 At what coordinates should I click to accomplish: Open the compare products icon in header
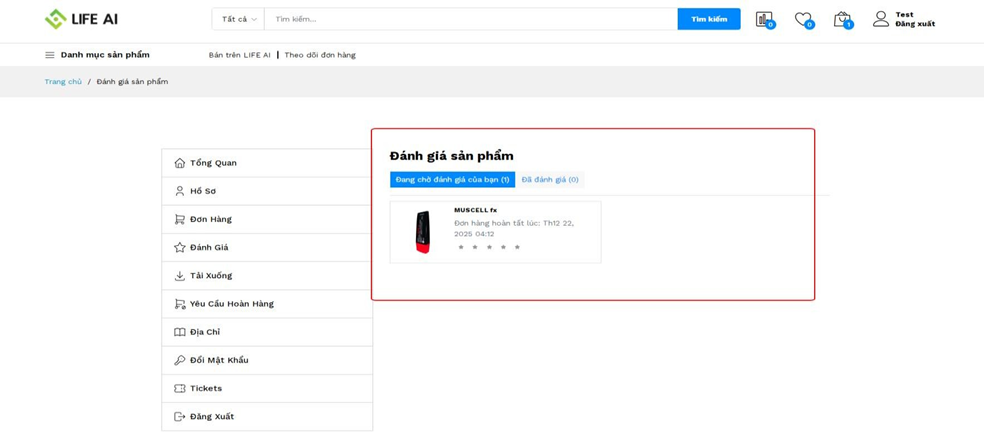click(x=764, y=19)
